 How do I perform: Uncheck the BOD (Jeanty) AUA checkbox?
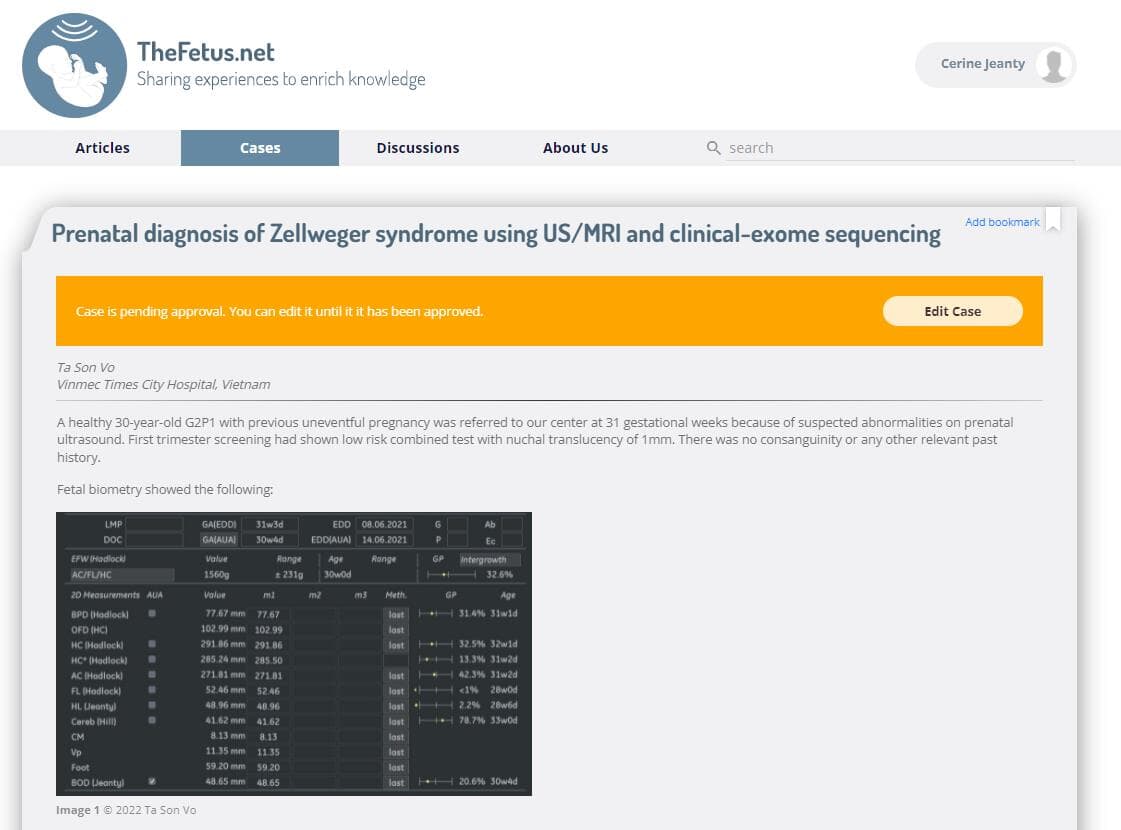[x=152, y=782]
